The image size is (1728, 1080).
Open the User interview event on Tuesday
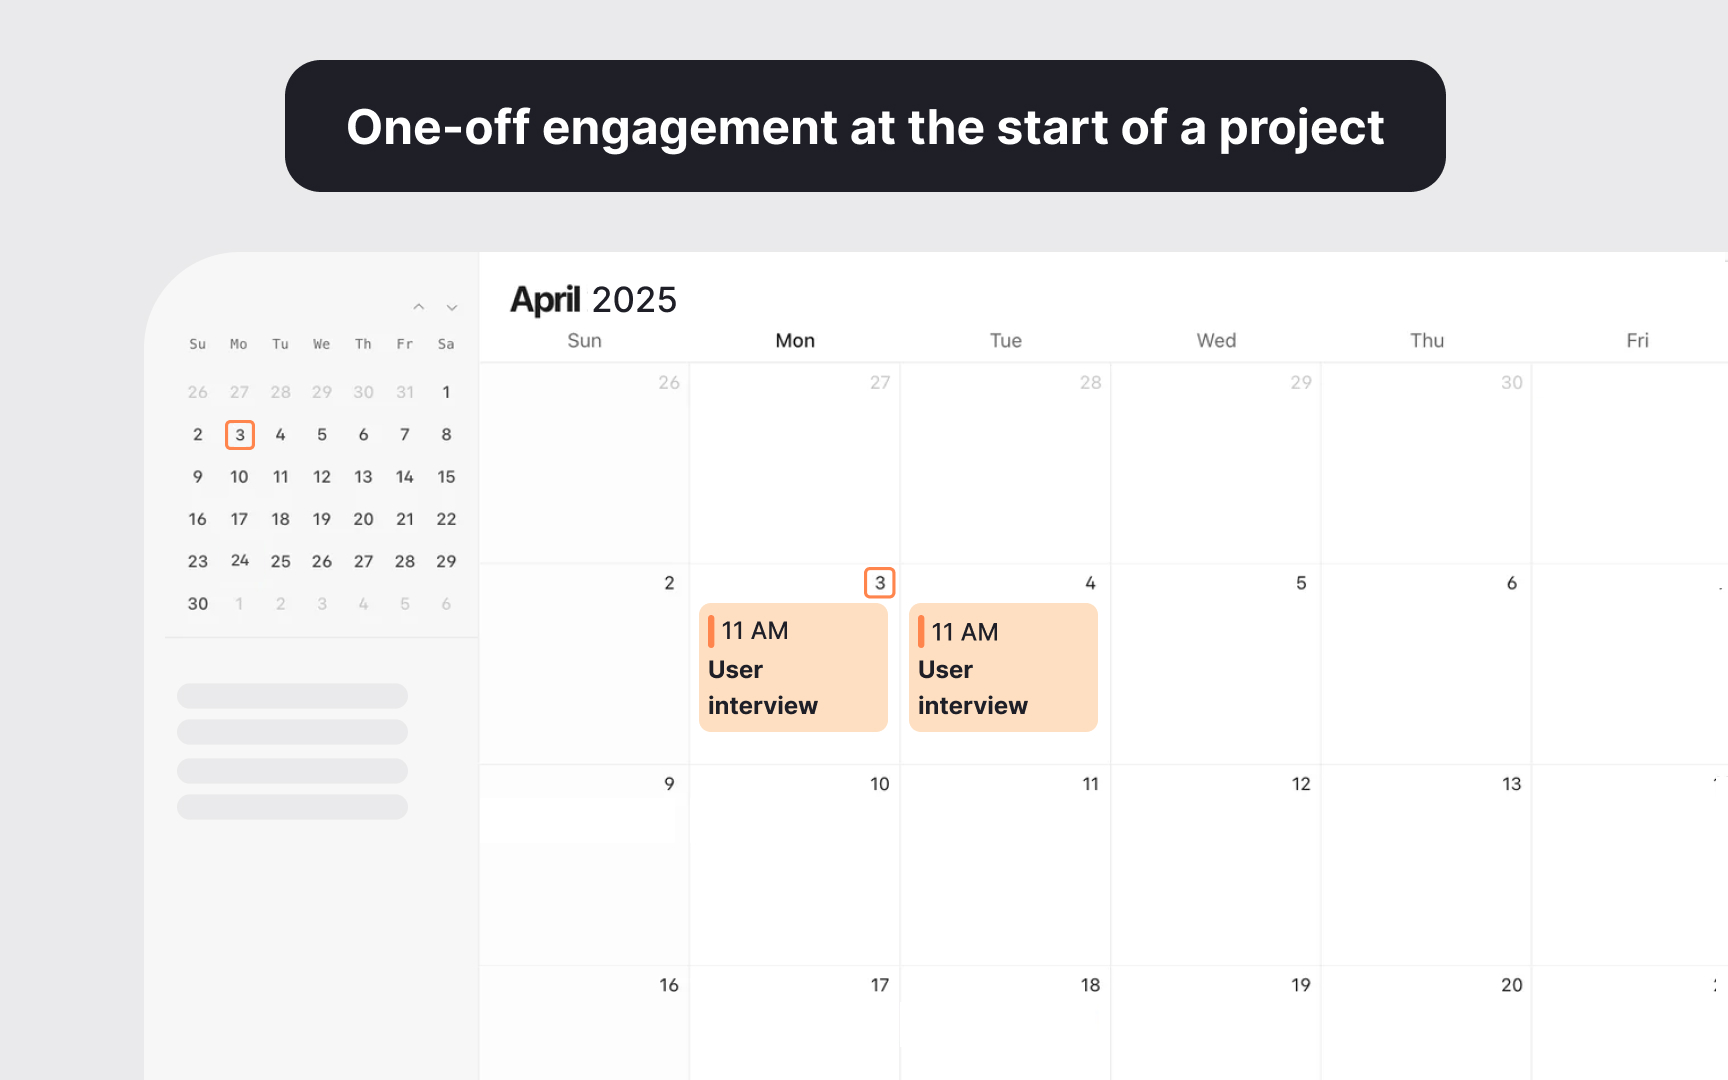click(1003, 668)
